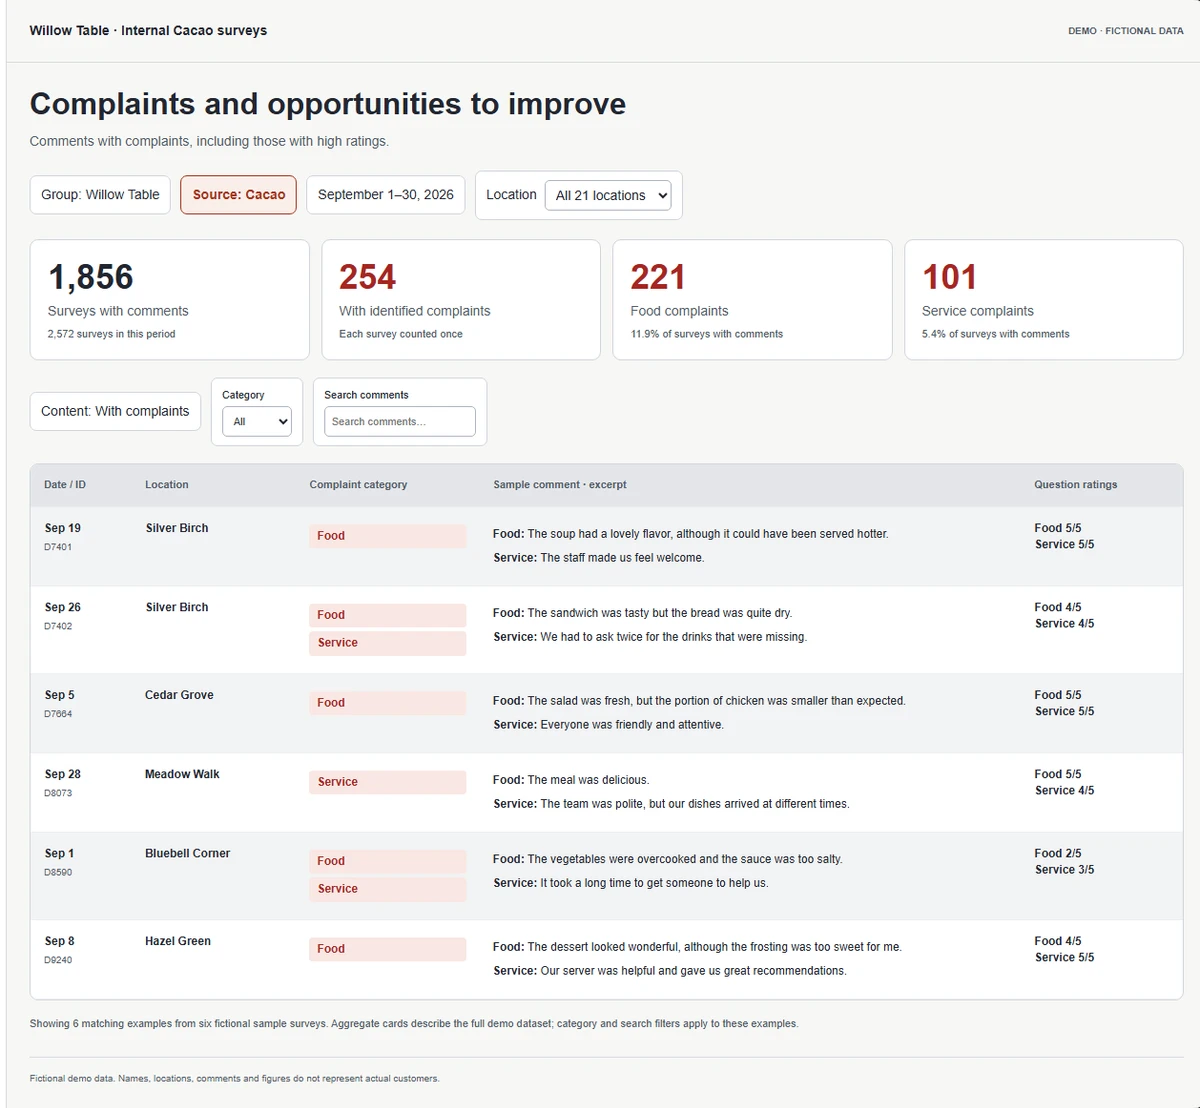Image resolution: width=1200 pixels, height=1108 pixels.
Task: Click the comment about asking twice for drinks
Action: tap(650, 637)
